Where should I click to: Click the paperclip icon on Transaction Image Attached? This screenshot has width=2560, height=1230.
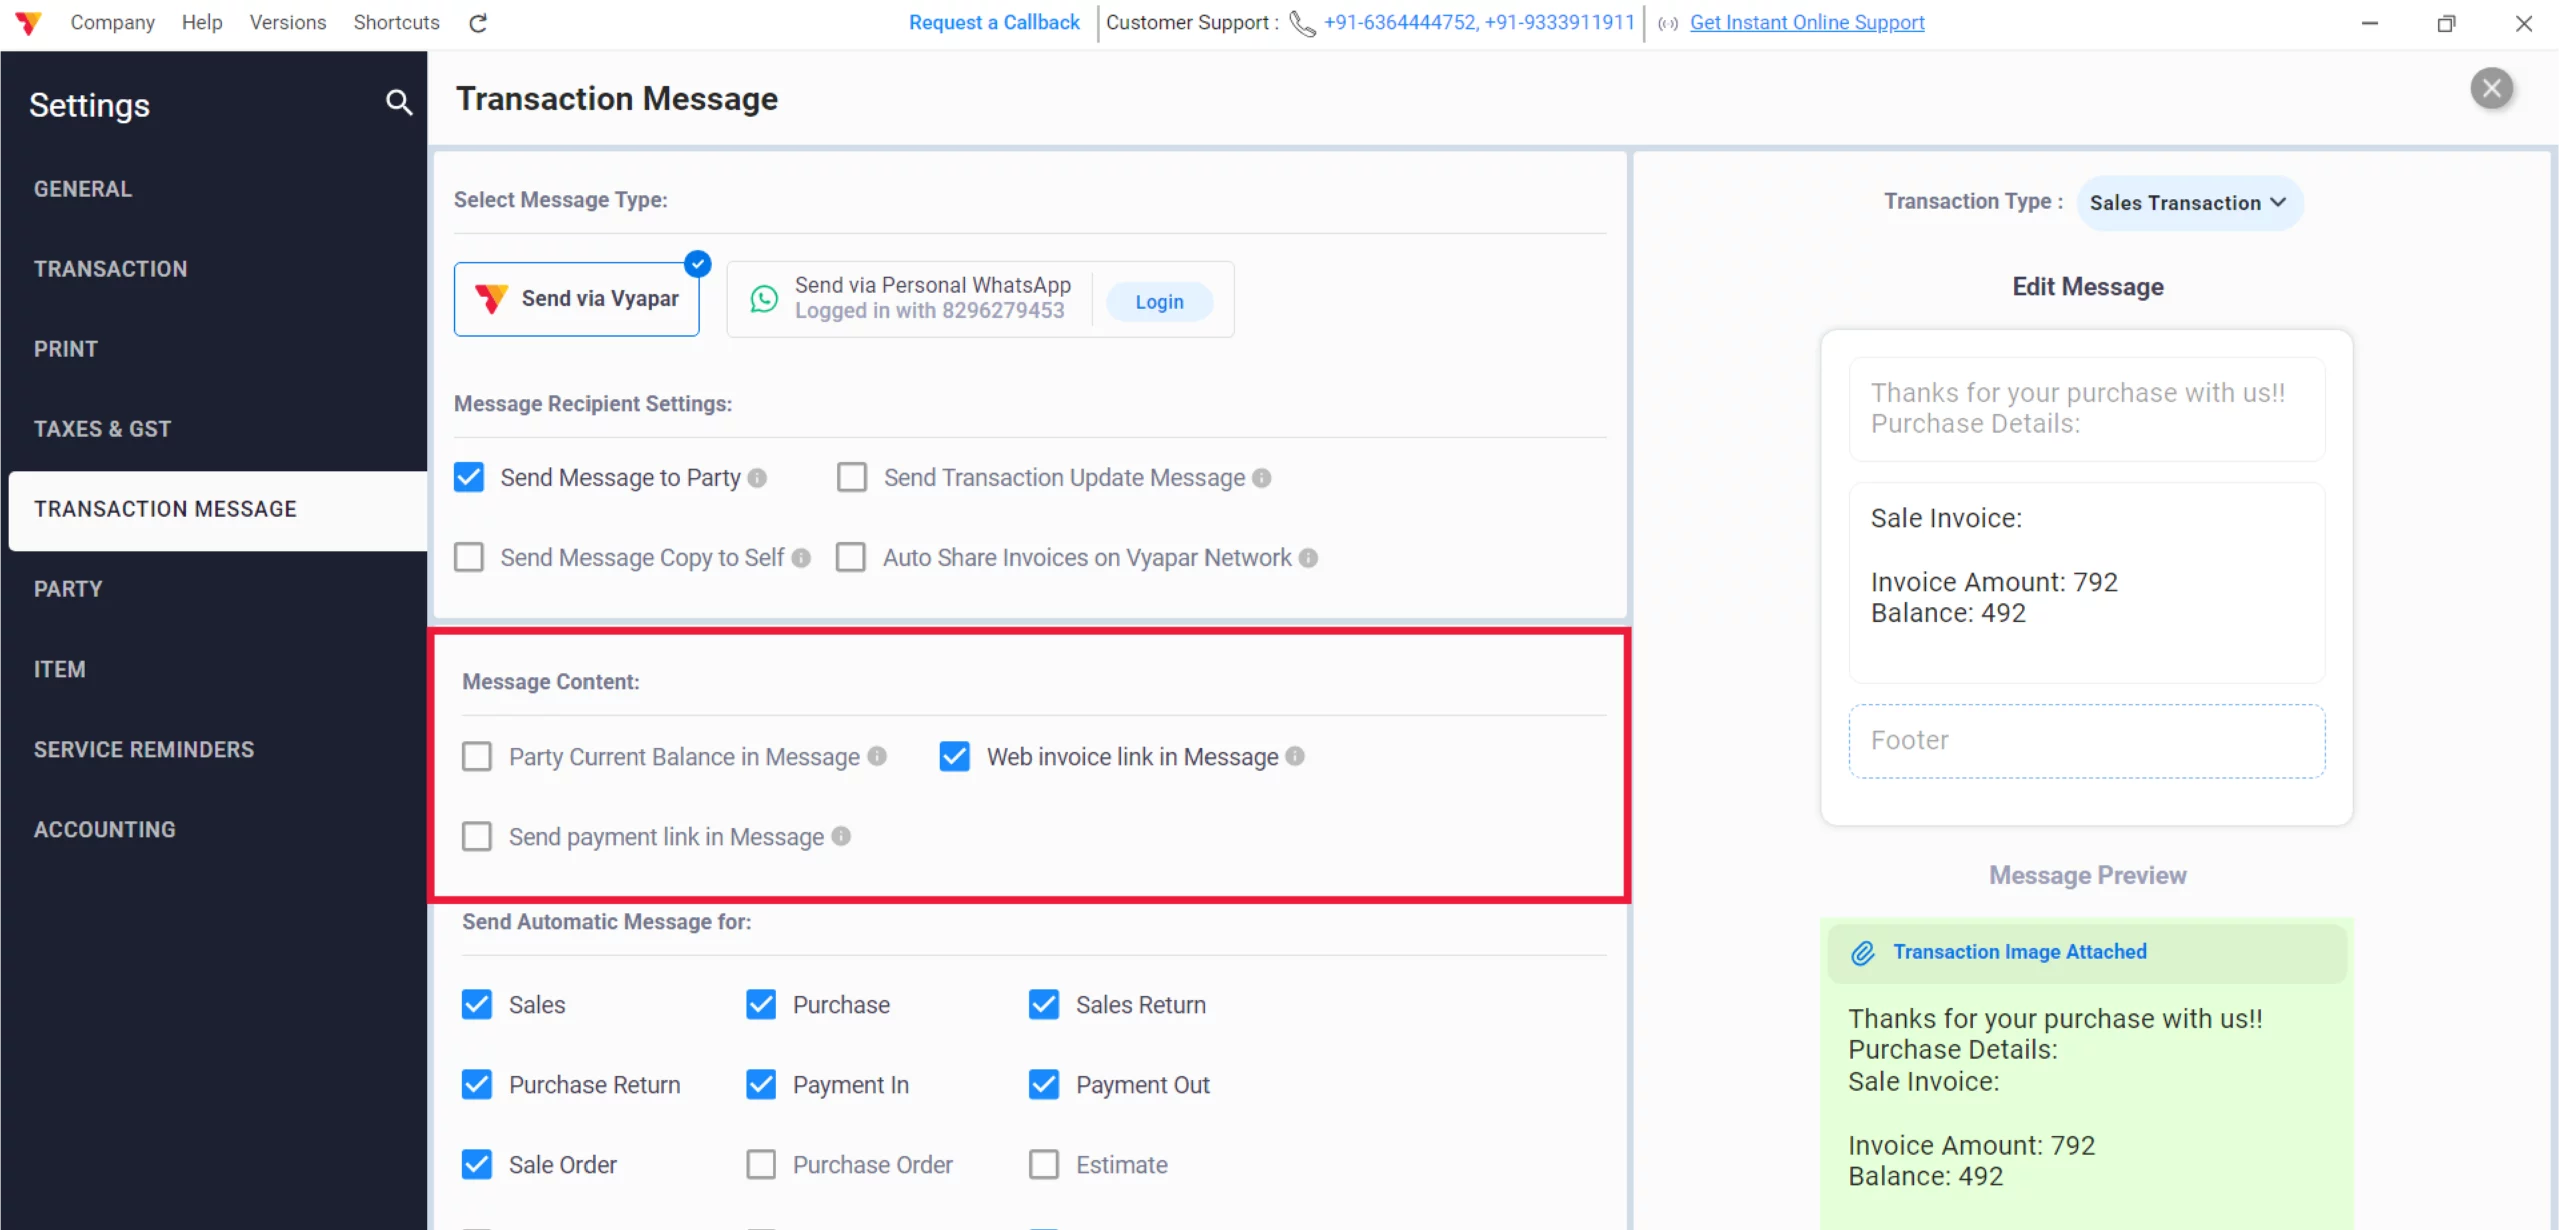[1862, 952]
